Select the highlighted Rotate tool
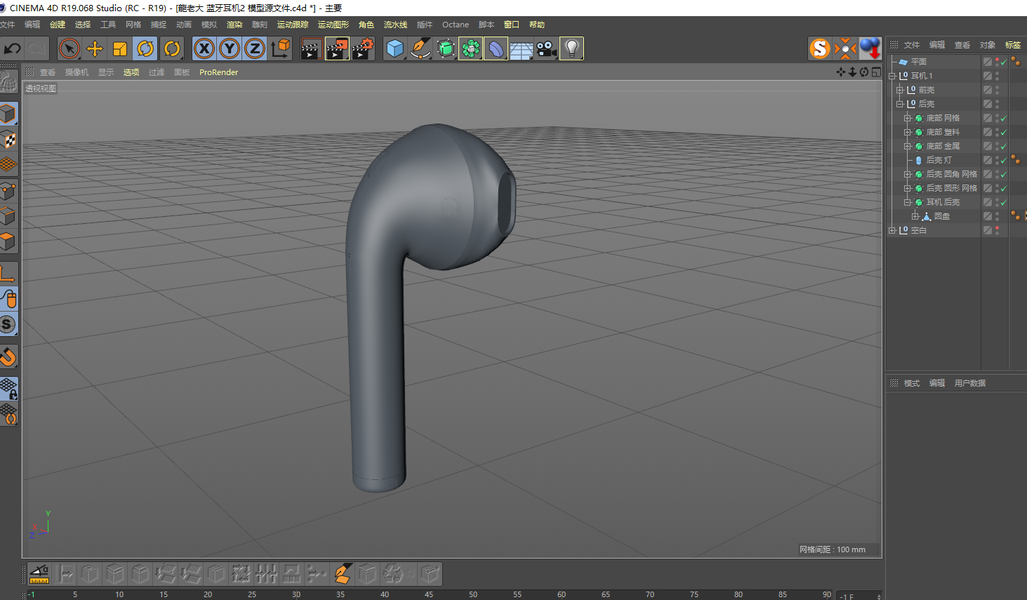Screen dimensions: 1027x600 [x=145, y=48]
